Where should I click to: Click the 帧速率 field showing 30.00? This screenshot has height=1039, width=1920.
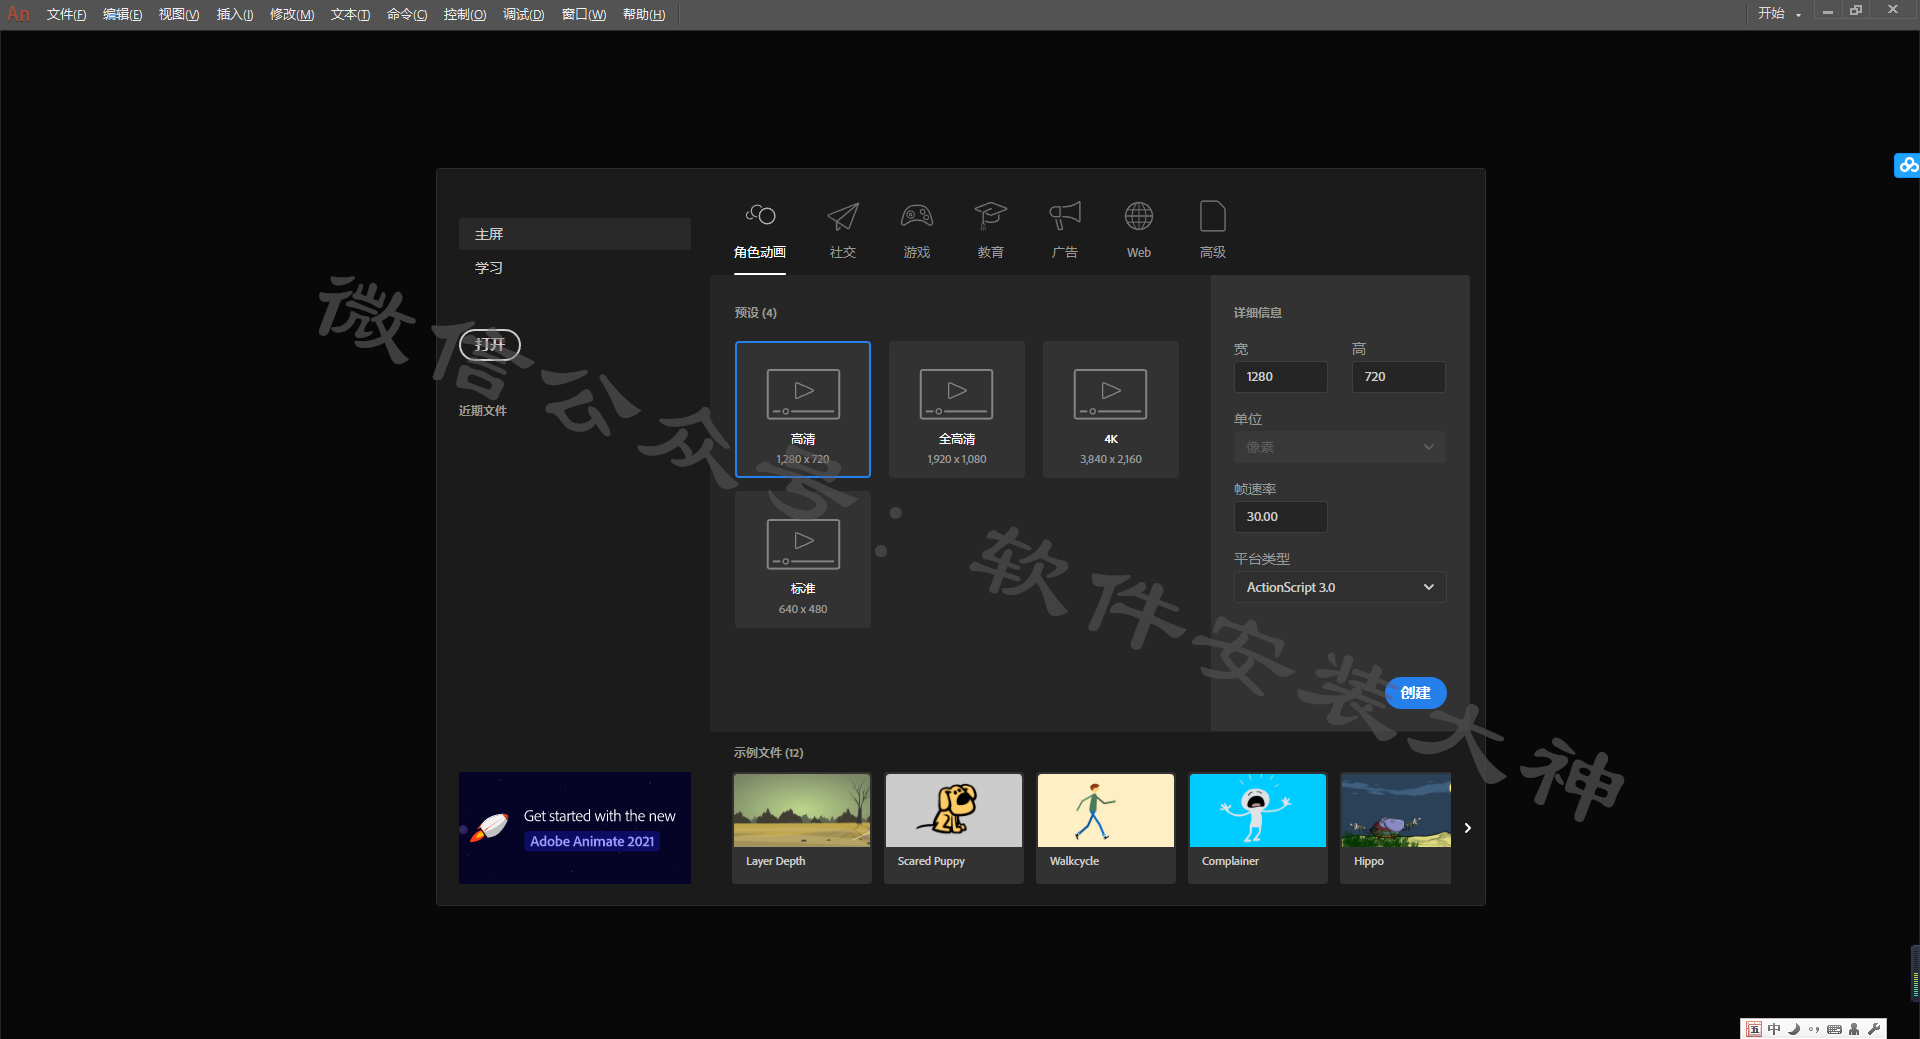(1280, 517)
